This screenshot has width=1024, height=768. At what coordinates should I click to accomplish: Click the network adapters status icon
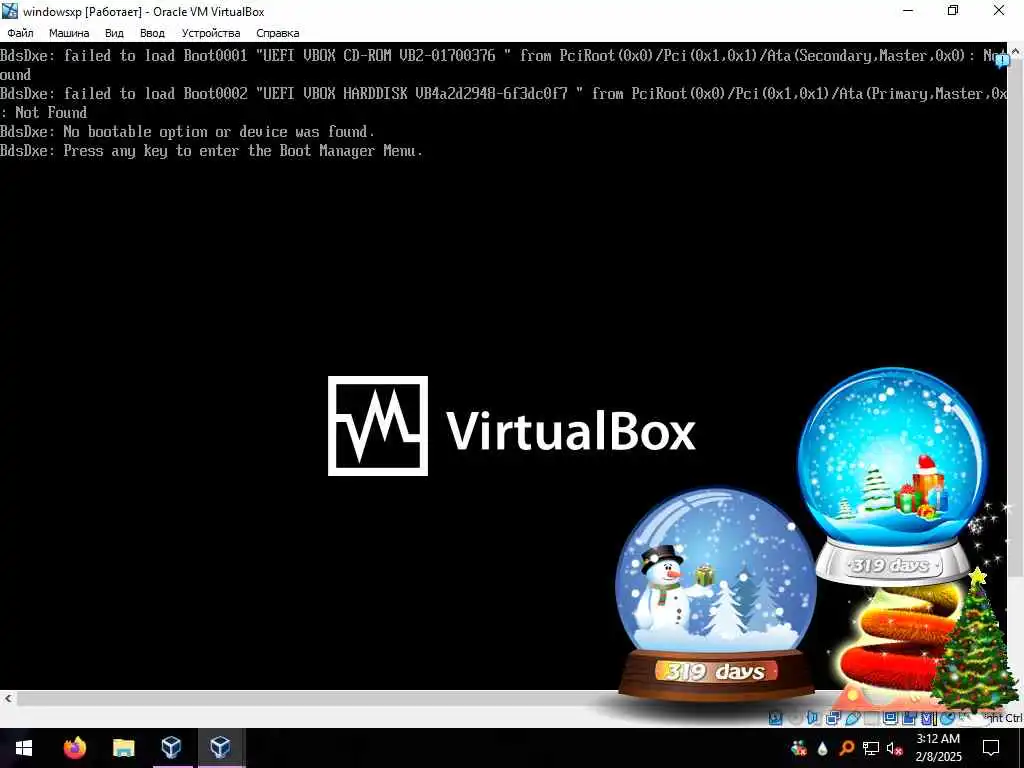click(833, 718)
